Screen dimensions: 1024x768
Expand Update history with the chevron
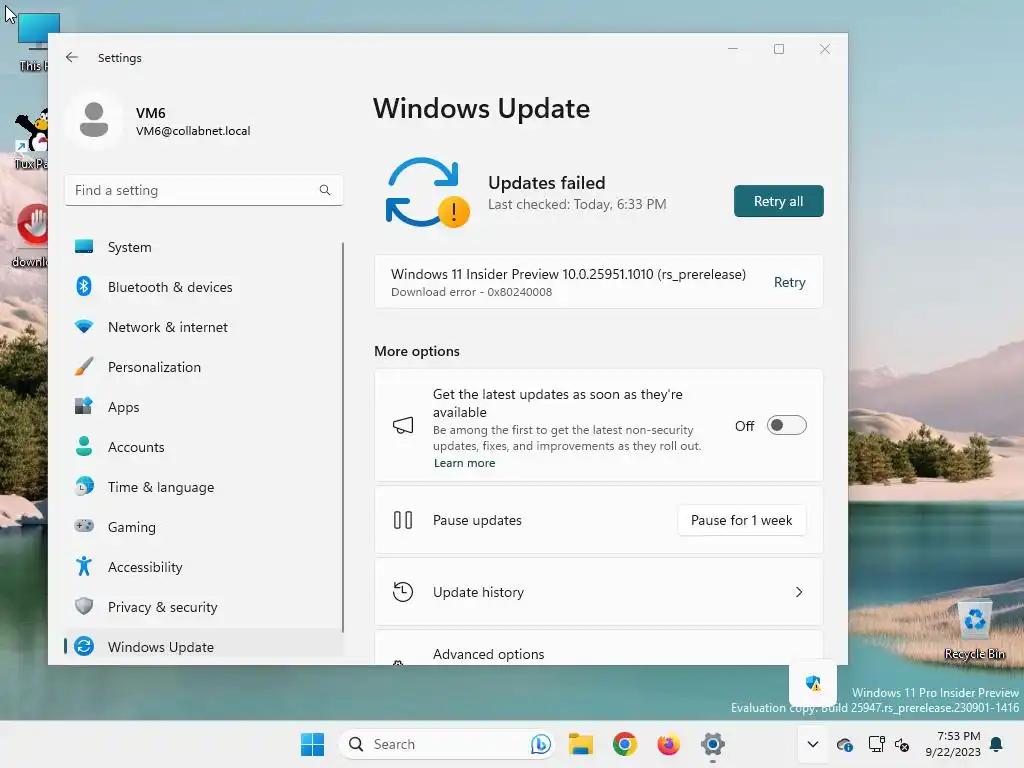[799, 592]
